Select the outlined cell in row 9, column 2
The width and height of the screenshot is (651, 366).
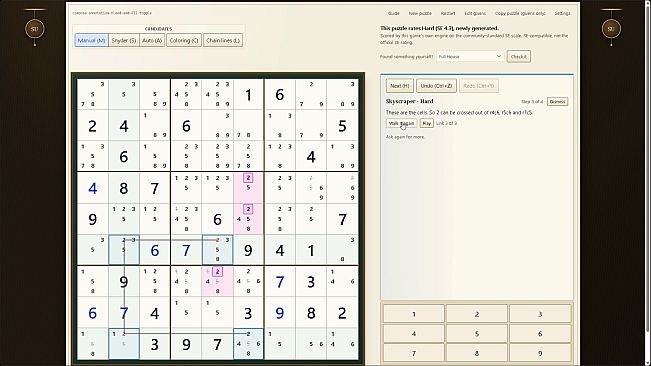(x=124, y=344)
